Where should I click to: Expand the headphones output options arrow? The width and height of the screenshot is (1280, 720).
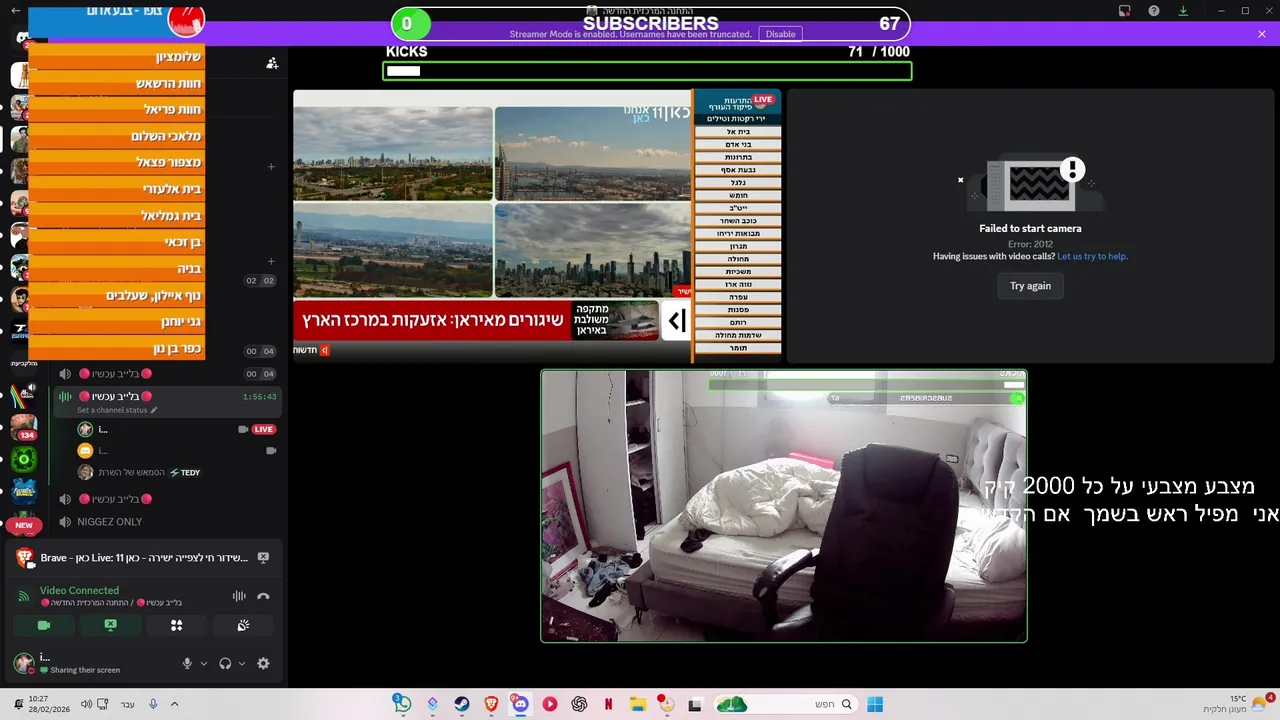tap(242, 663)
